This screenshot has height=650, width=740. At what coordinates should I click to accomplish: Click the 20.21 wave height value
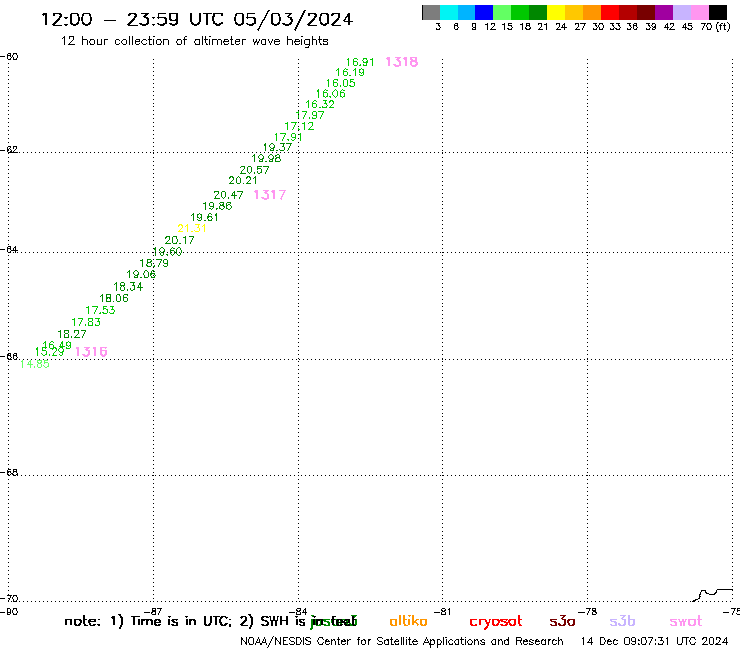243,180
